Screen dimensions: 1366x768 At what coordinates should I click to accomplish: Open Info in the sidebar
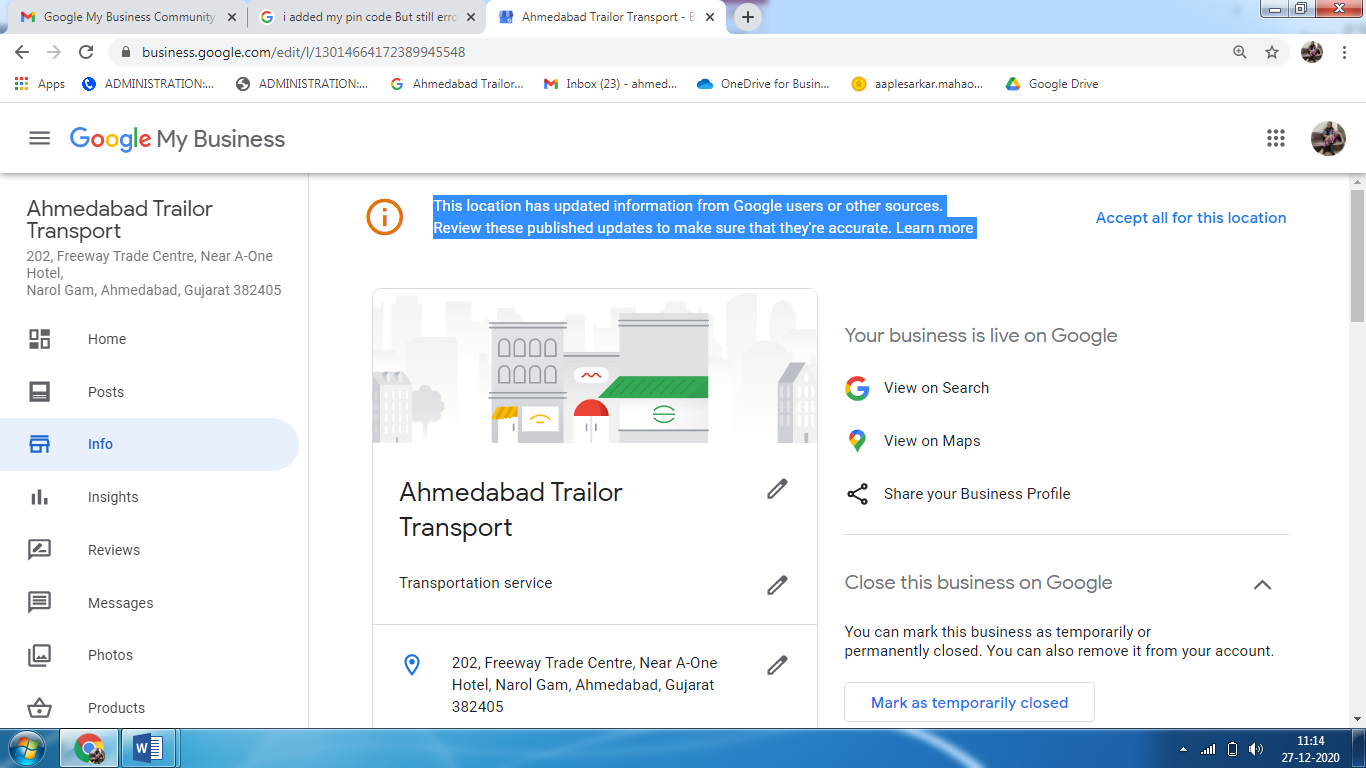click(x=149, y=444)
